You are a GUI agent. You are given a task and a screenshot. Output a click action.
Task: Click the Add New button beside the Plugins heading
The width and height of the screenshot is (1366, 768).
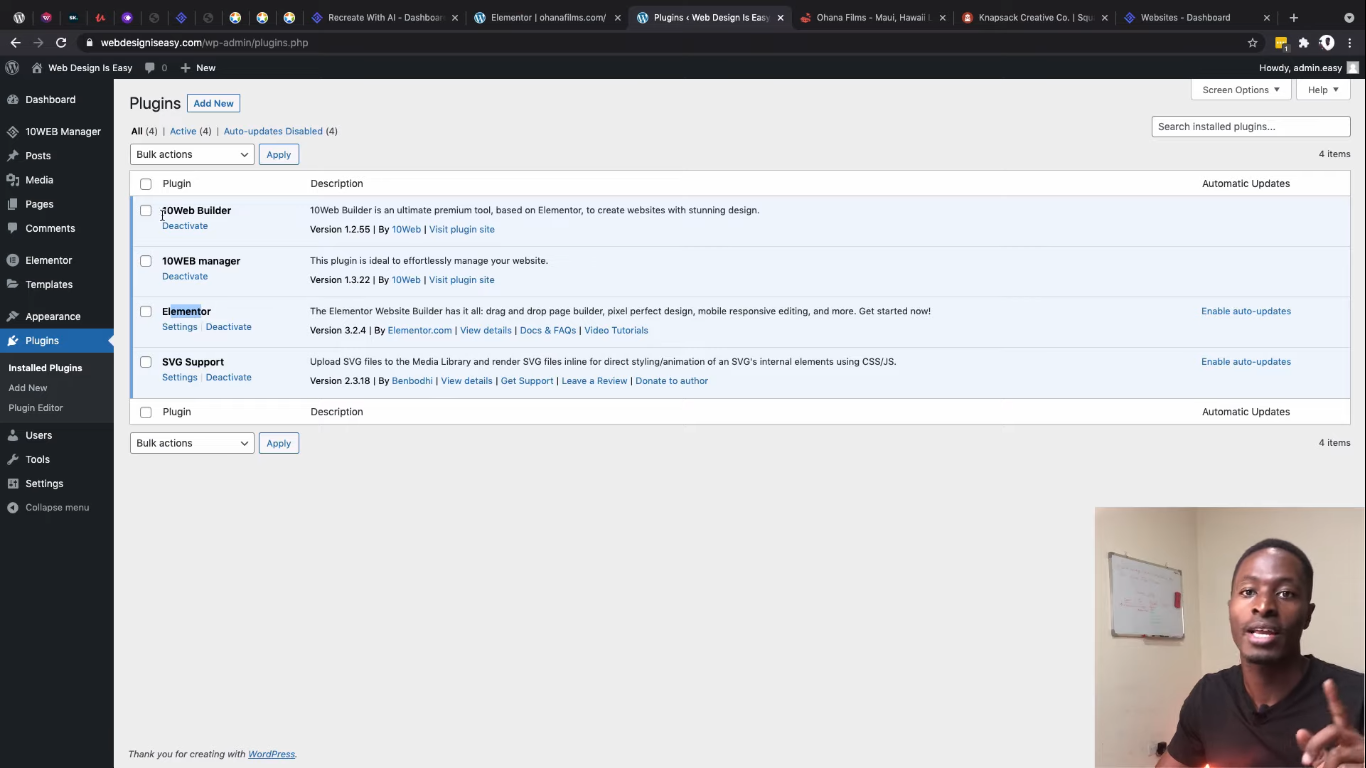point(213,103)
